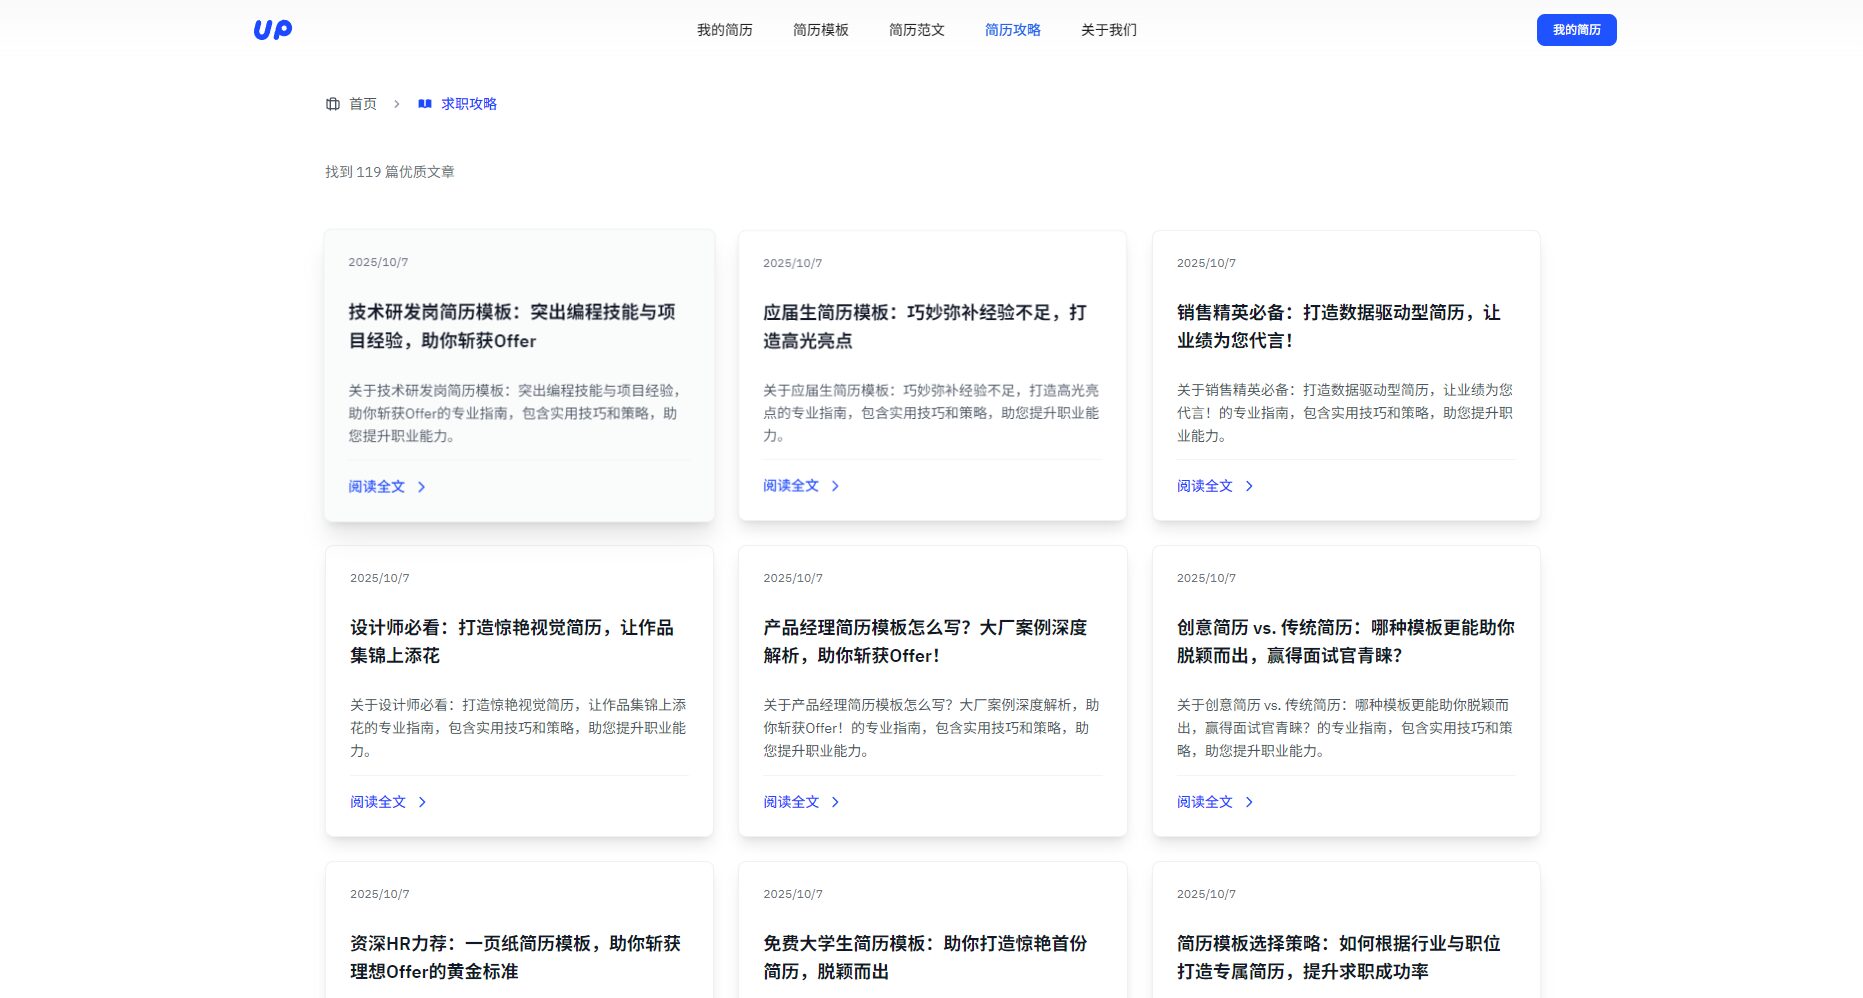The image size is (1863, 998).
Task: Open 阅读全文 on the 资深HR力荐 article
Action: 376,996
